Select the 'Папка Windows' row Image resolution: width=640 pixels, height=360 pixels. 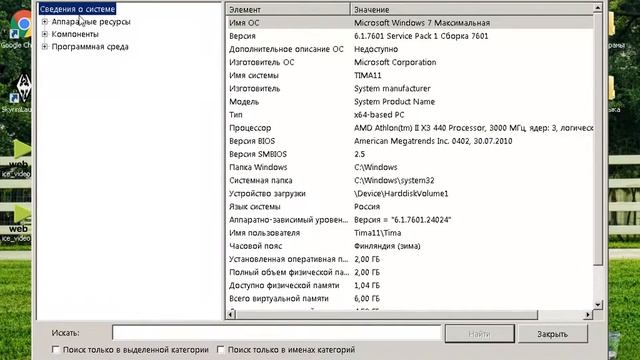tap(410, 167)
